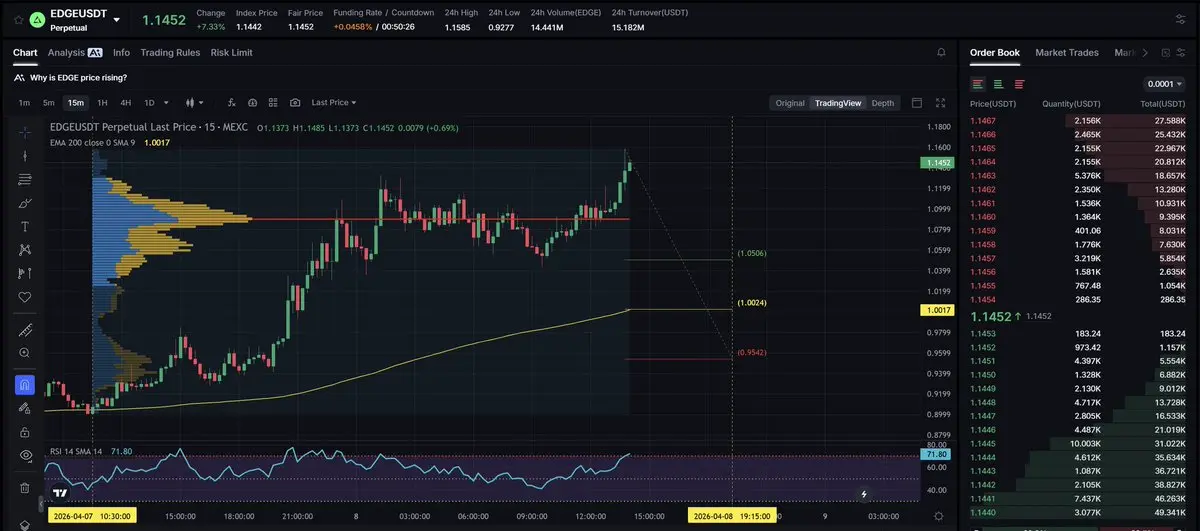Select the 4H timeframe
This screenshot has width=1200, height=531.
126,102
